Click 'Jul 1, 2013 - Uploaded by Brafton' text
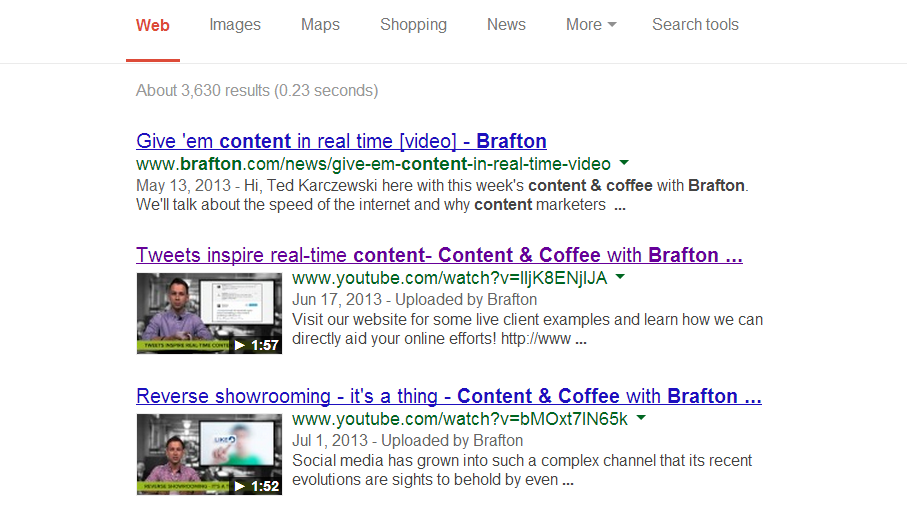Viewport: 907px width, 515px height. tap(408, 441)
